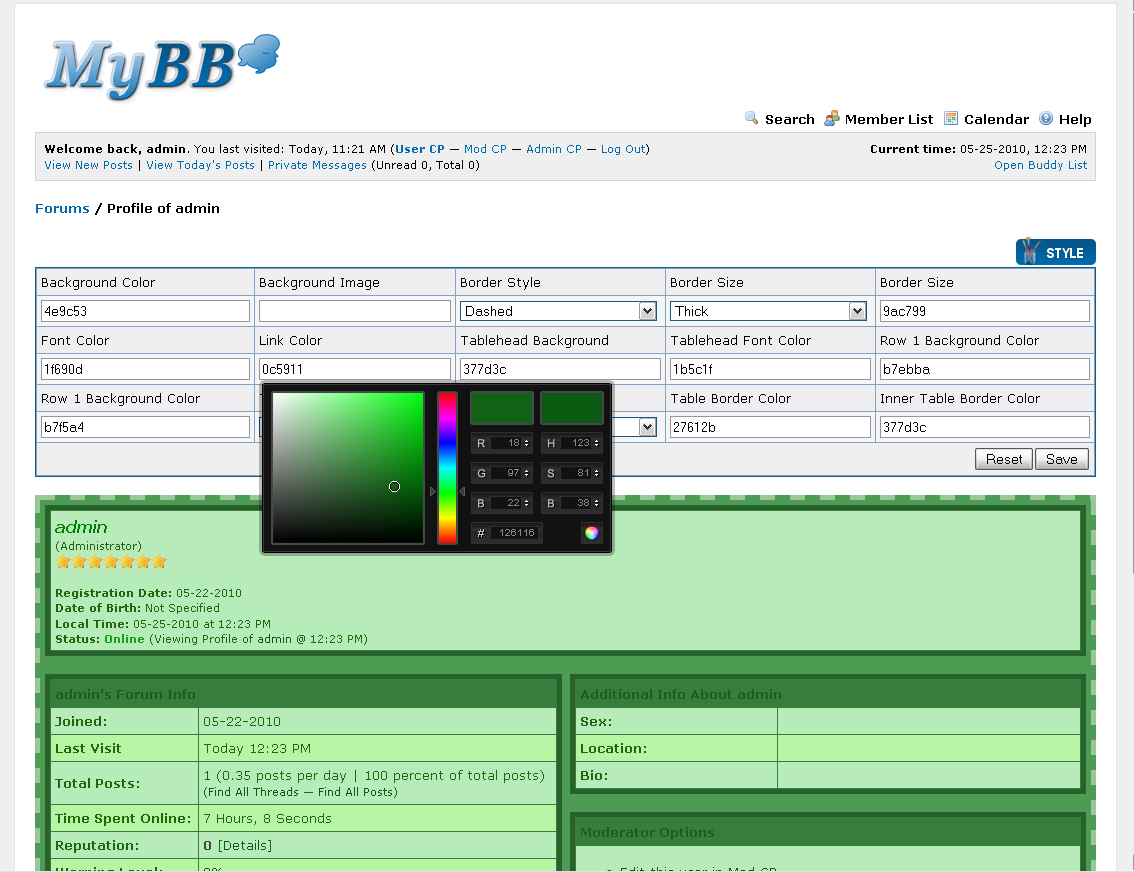Image resolution: width=1134 pixels, height=872 pixels.
Task: Click the first gold star under Administrator
Action: coord(63,562)
